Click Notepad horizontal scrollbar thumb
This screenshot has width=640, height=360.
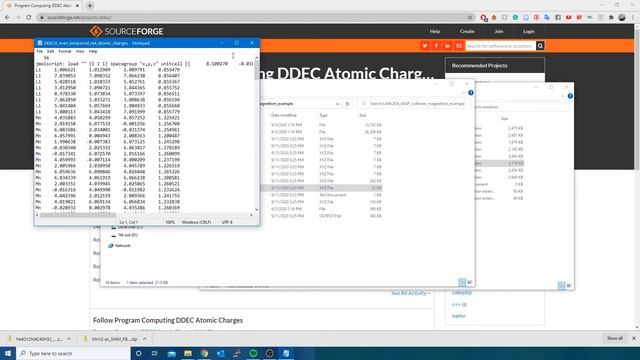78,215
